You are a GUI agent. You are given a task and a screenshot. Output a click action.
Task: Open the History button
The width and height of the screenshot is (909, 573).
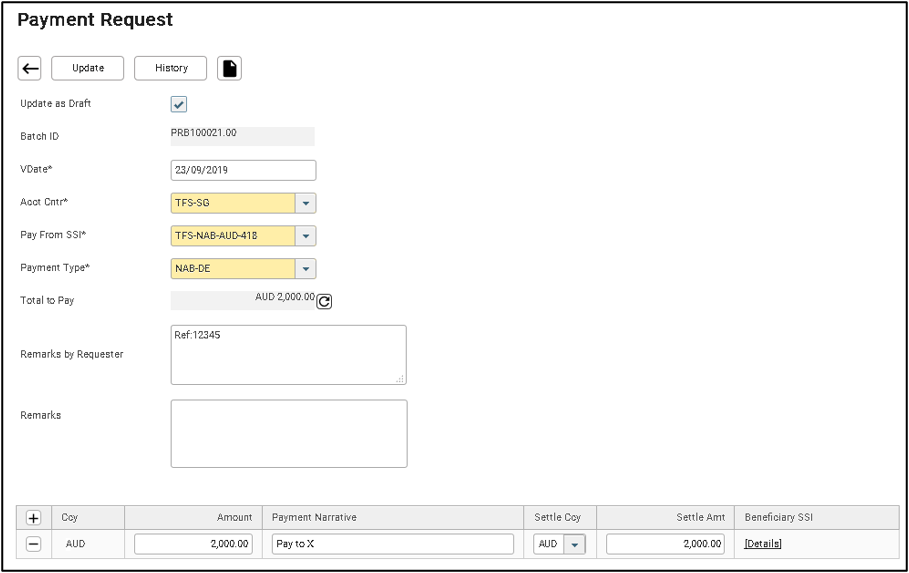click(x=171, y=68)
